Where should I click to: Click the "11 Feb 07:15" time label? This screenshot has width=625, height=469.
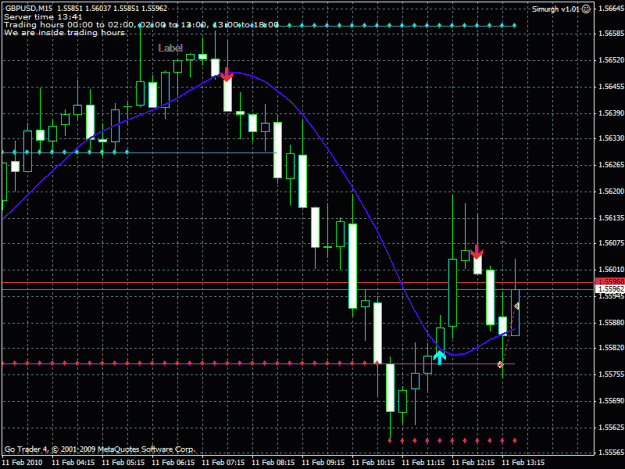(x=223, y=462)
